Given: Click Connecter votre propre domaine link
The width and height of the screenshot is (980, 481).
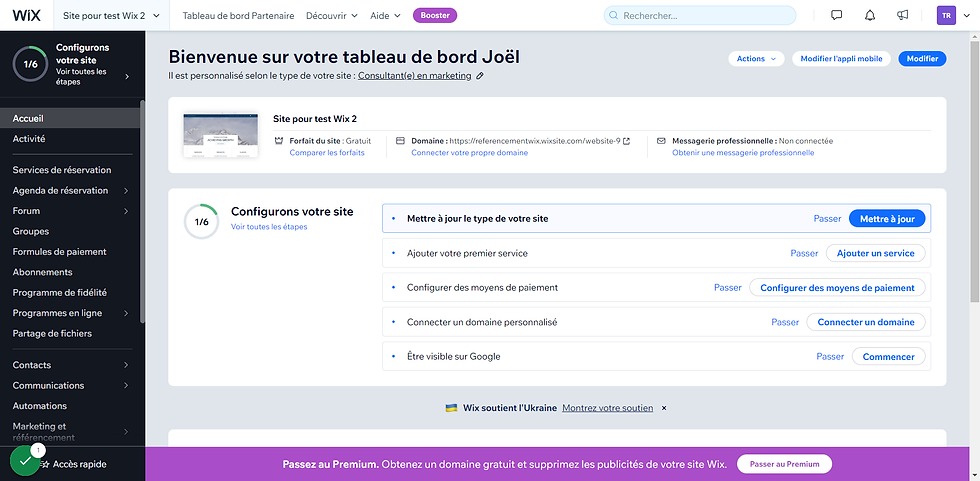Looking at the screenshot, I should pyautogui.click(x=469, y=152).
